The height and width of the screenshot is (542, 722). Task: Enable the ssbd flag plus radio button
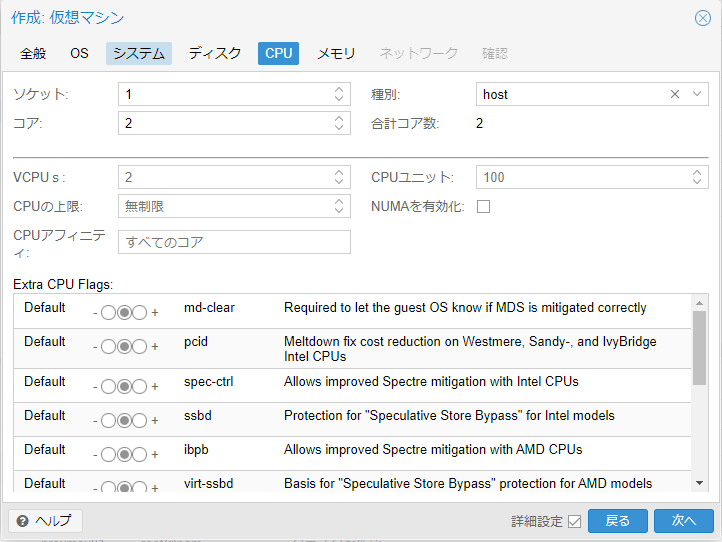tap(140, 421)
